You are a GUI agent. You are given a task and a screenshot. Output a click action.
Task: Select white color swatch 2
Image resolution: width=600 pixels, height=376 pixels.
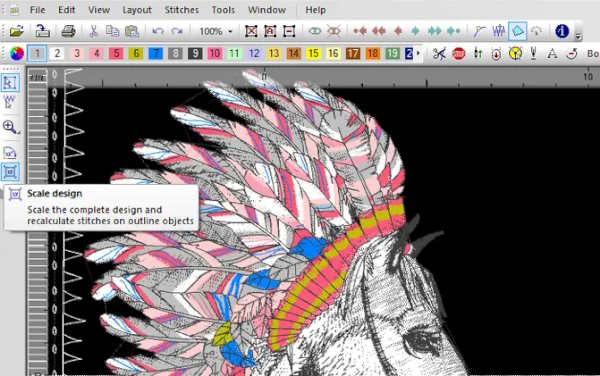57,54
